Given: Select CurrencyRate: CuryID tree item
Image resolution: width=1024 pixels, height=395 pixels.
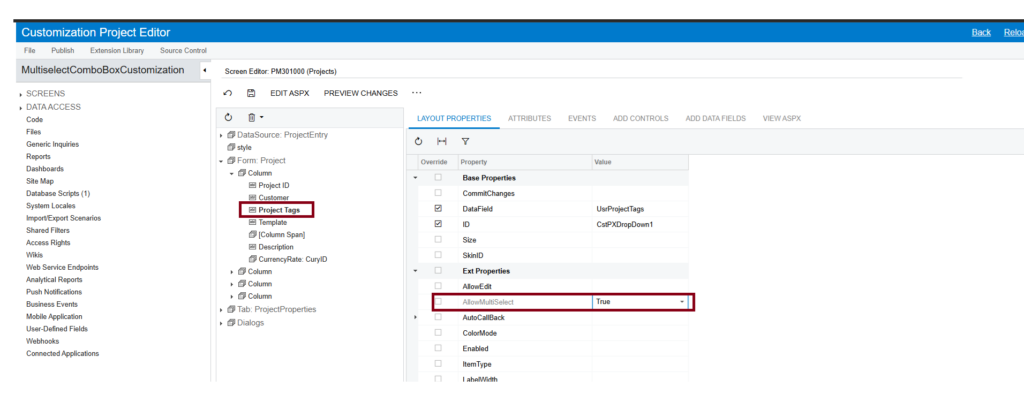Looking at the screenshot, I should pos(293,259).
